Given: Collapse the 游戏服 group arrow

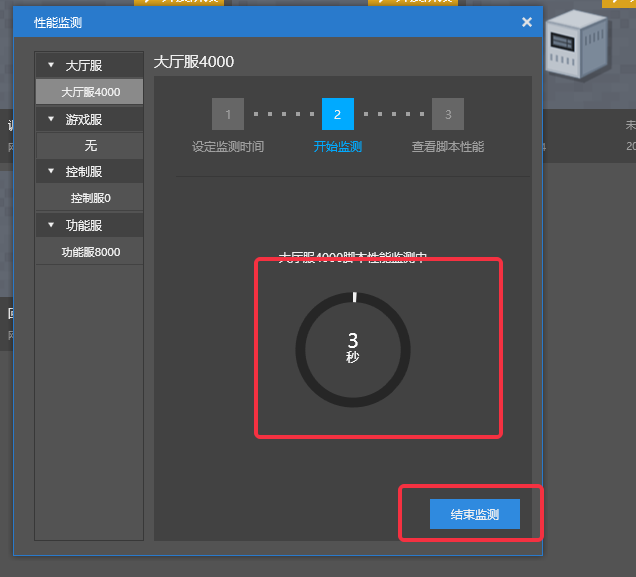Looking at the screenshot, I should 51,119.
